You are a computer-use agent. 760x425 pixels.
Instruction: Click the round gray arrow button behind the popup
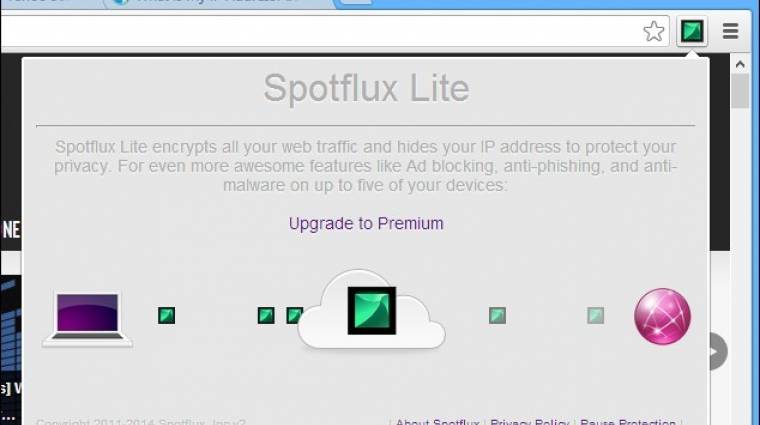(x=719, y=351)
